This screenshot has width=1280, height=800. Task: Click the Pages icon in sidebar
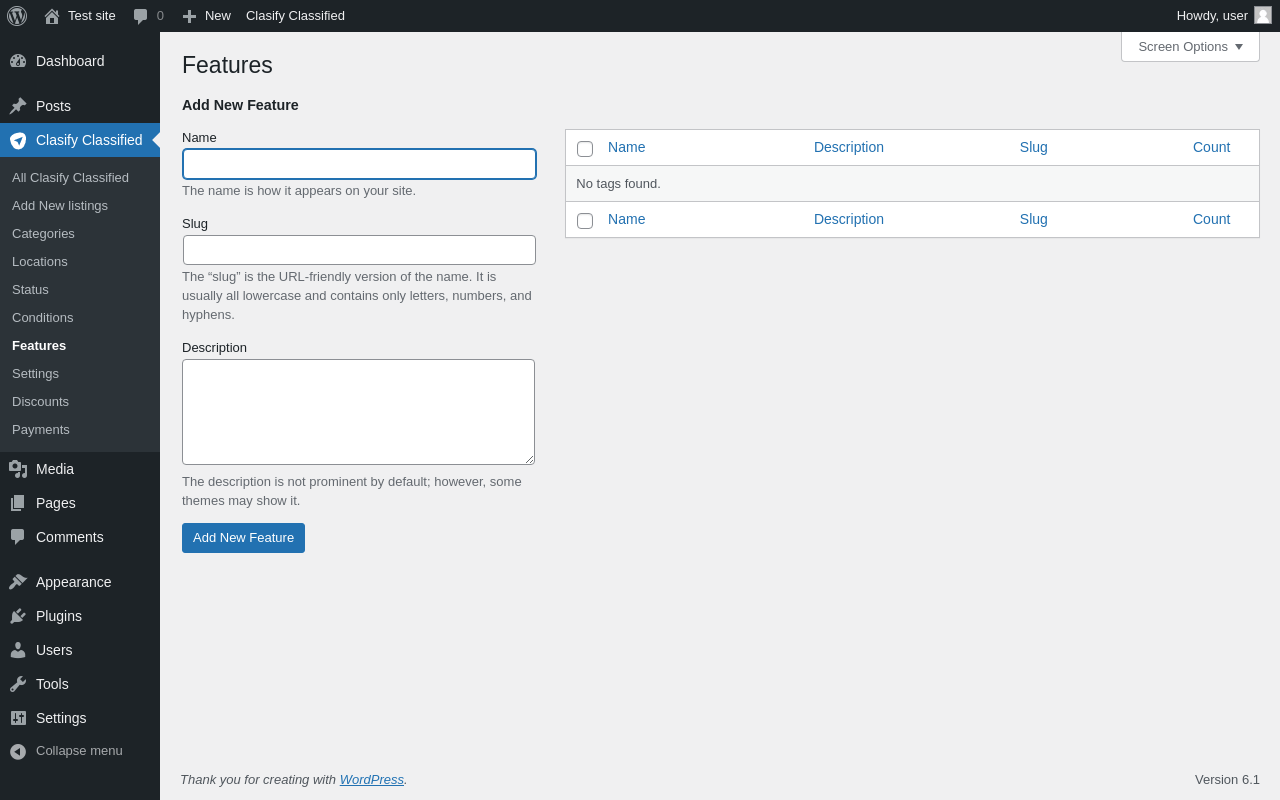pos(18,503)
